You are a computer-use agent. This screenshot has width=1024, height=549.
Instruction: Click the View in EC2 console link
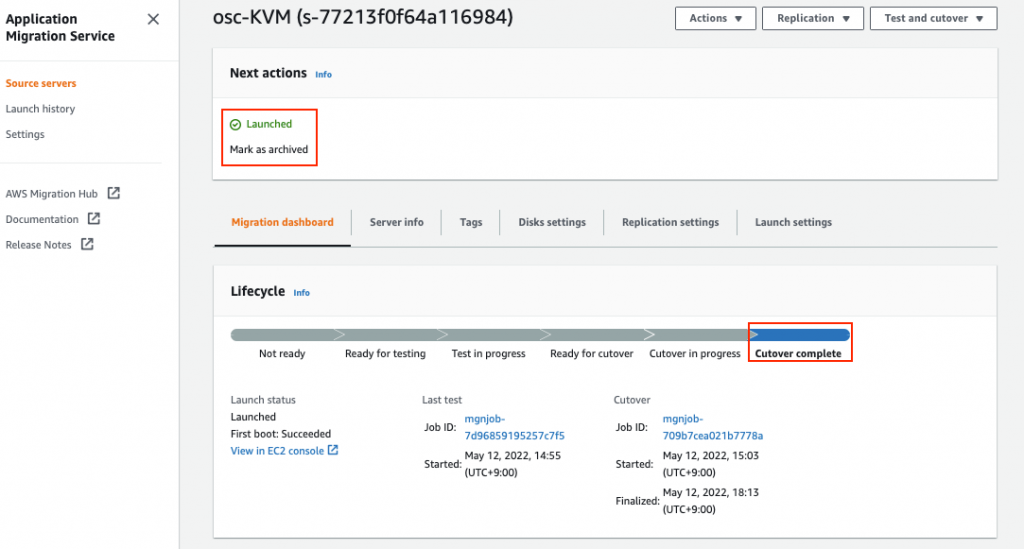click(x=277, y=450)
